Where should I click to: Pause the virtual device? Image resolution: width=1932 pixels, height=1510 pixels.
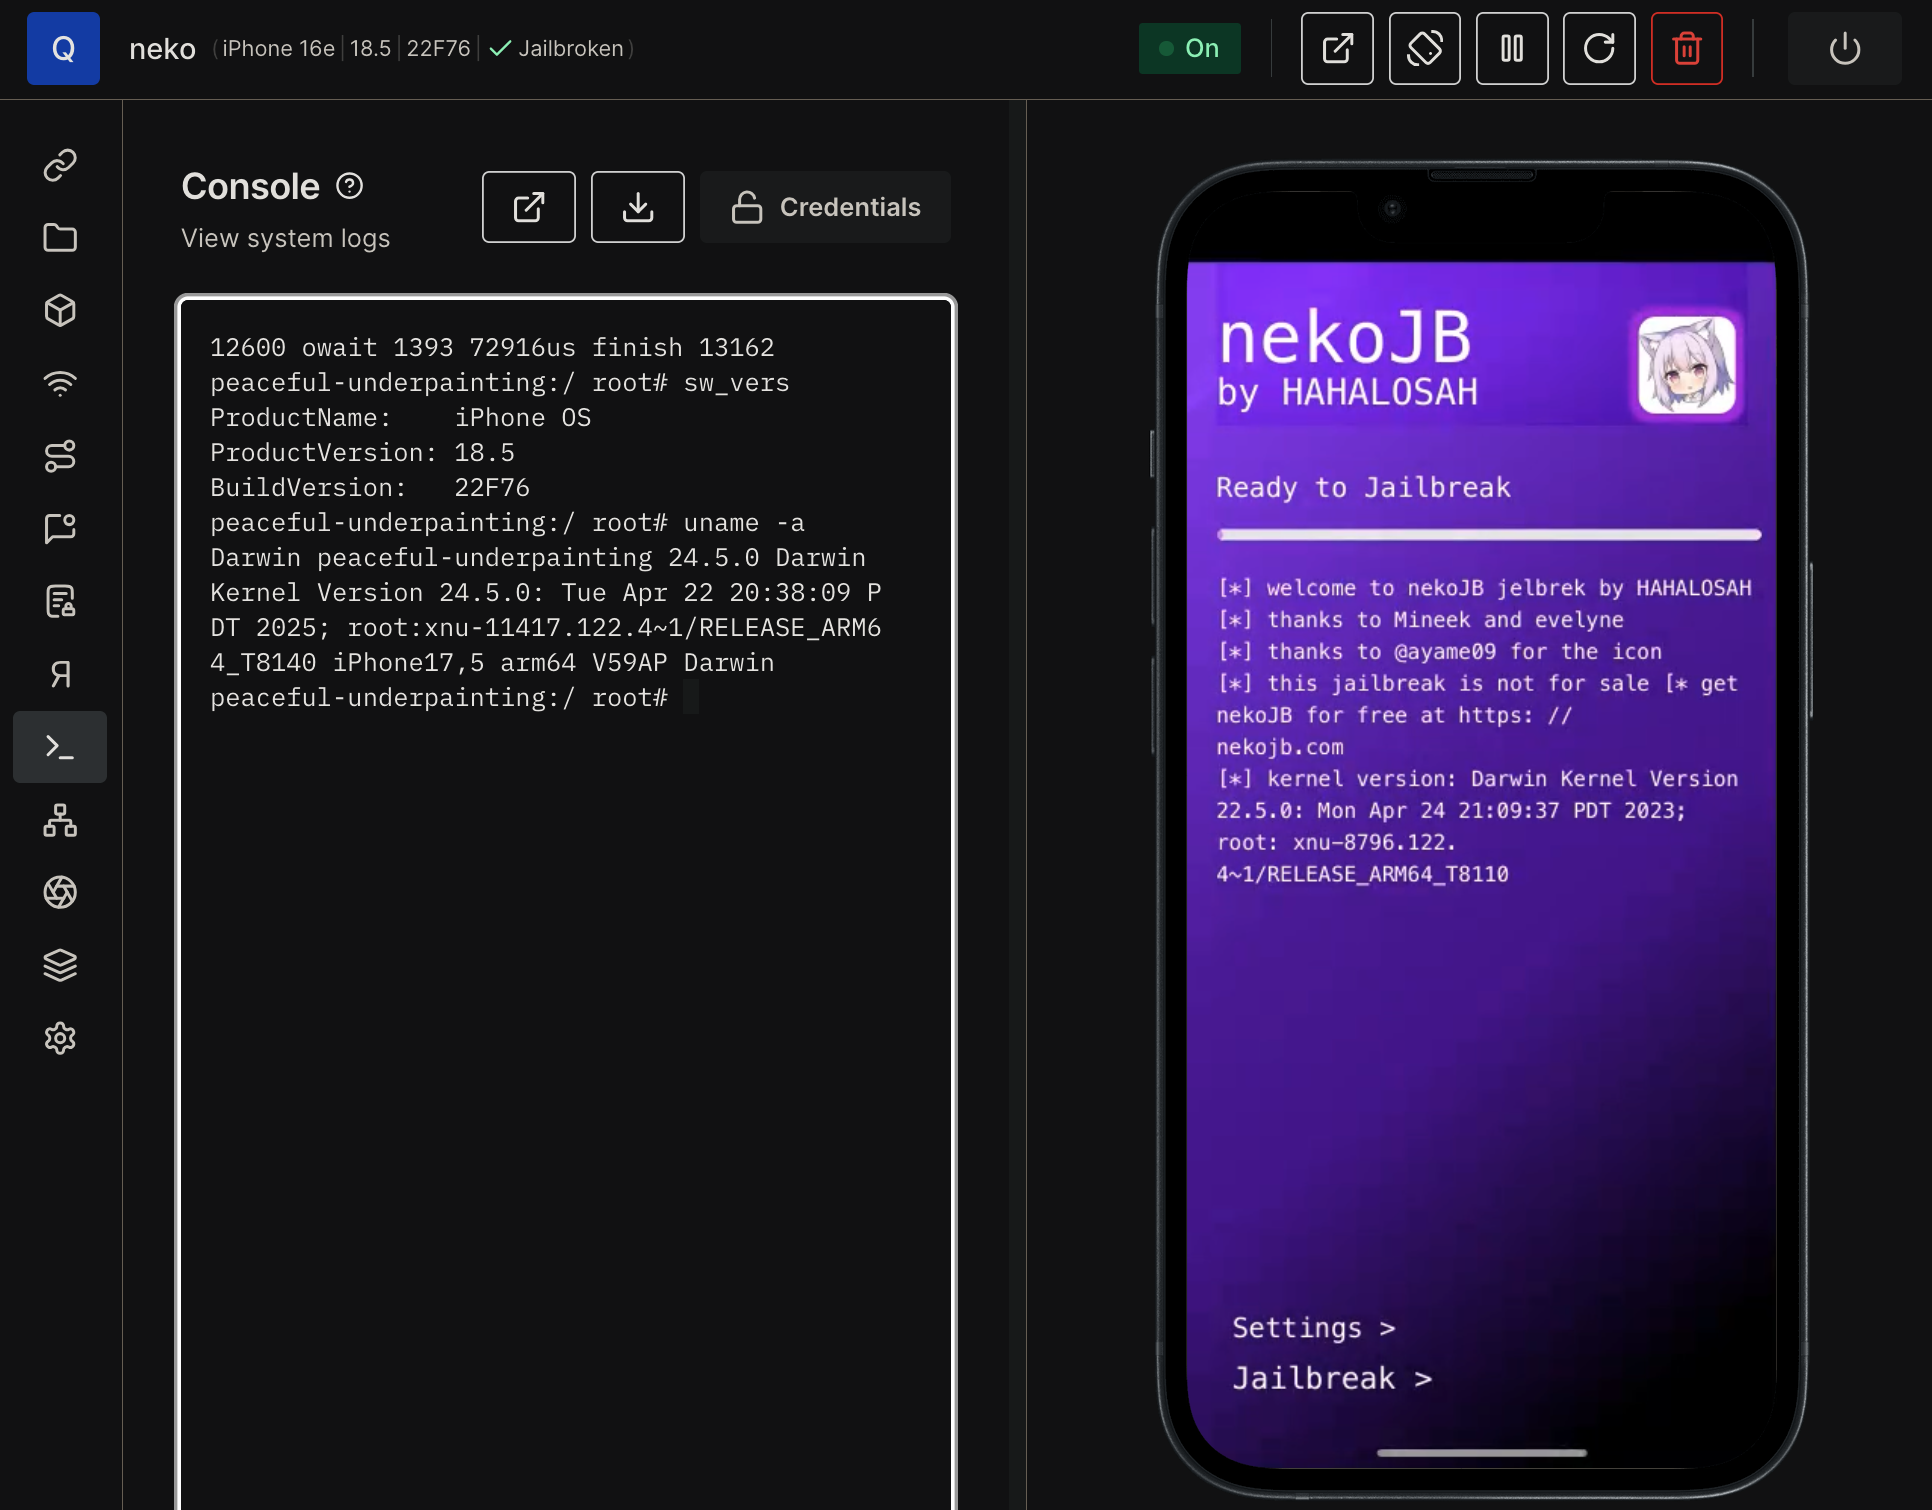point(1512,48)
